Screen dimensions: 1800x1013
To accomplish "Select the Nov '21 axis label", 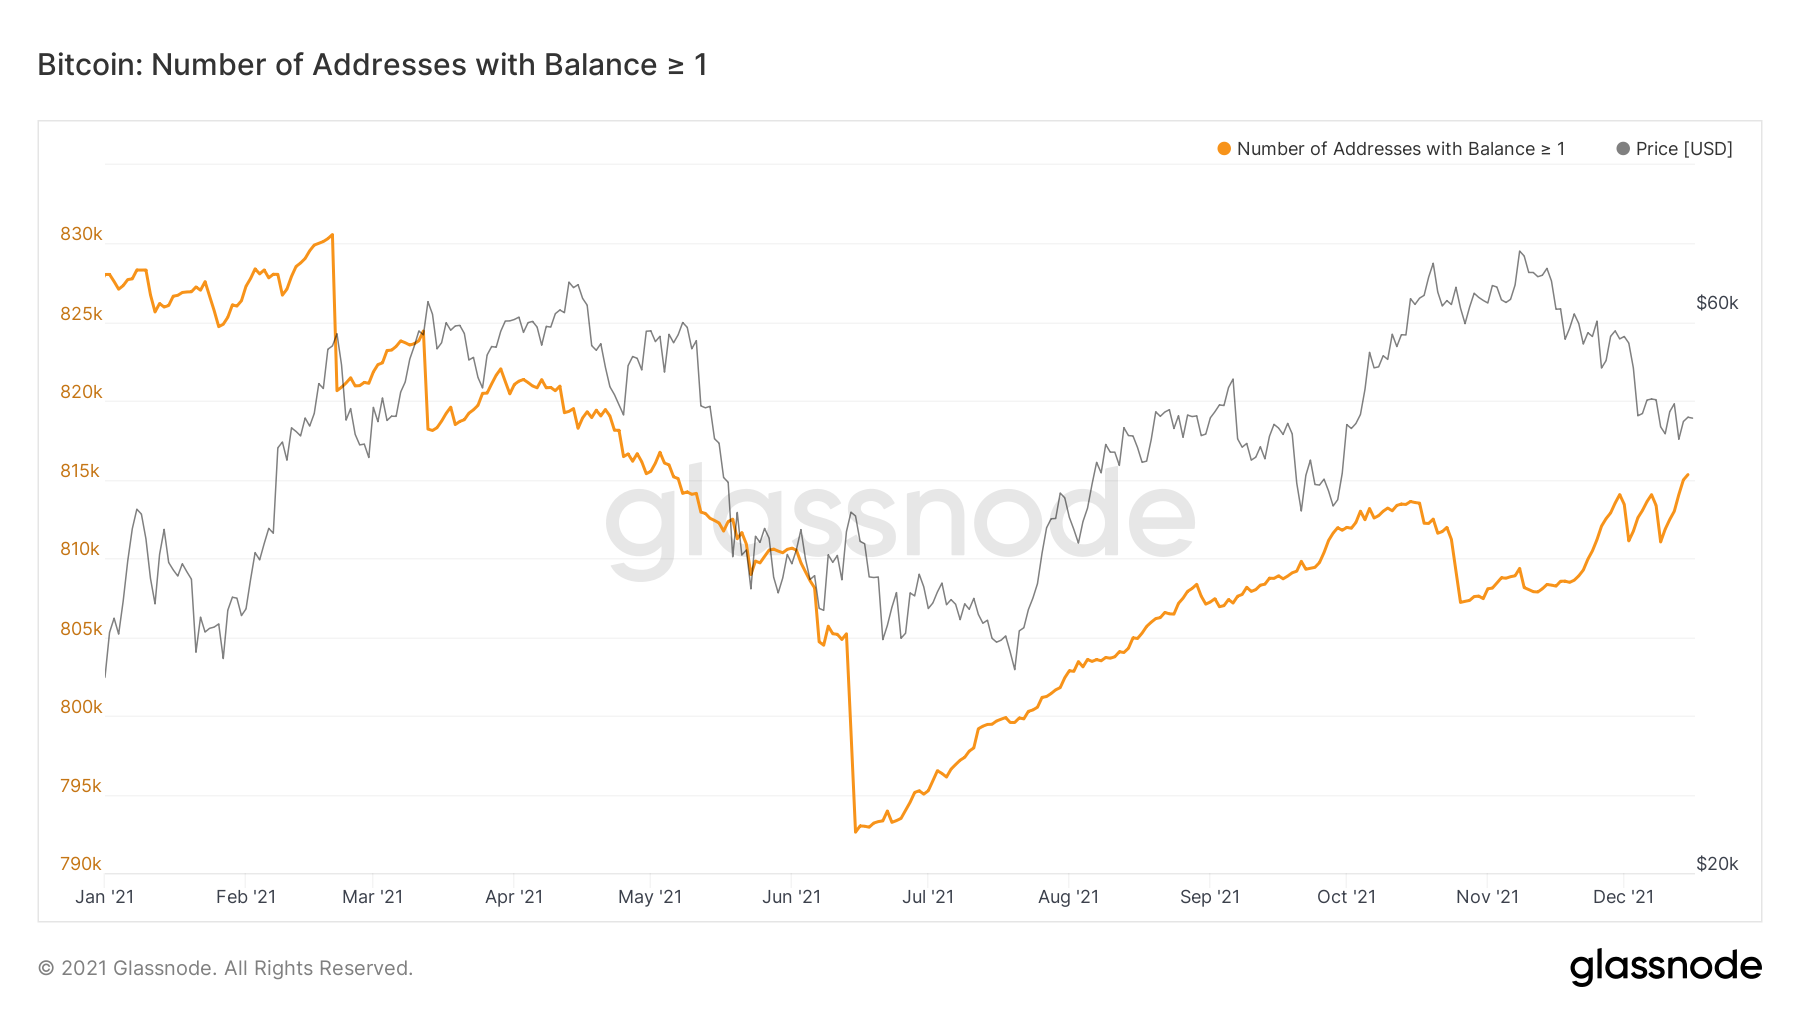I will pos(1488,897).
